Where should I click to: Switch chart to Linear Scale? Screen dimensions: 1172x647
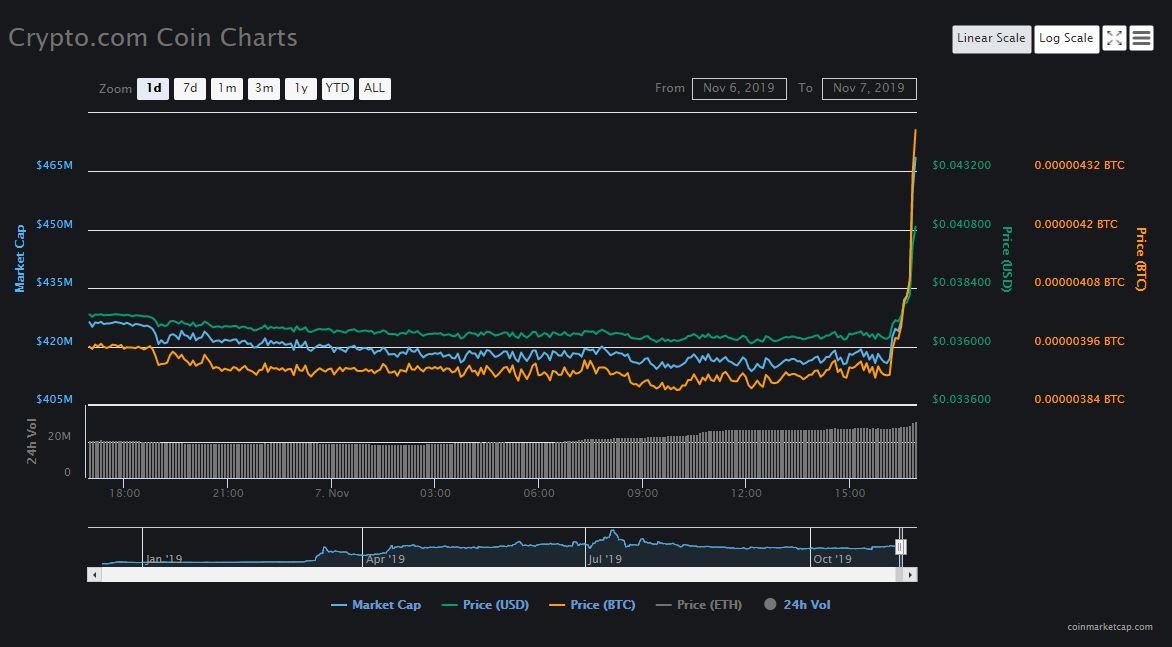click(991, 38)
